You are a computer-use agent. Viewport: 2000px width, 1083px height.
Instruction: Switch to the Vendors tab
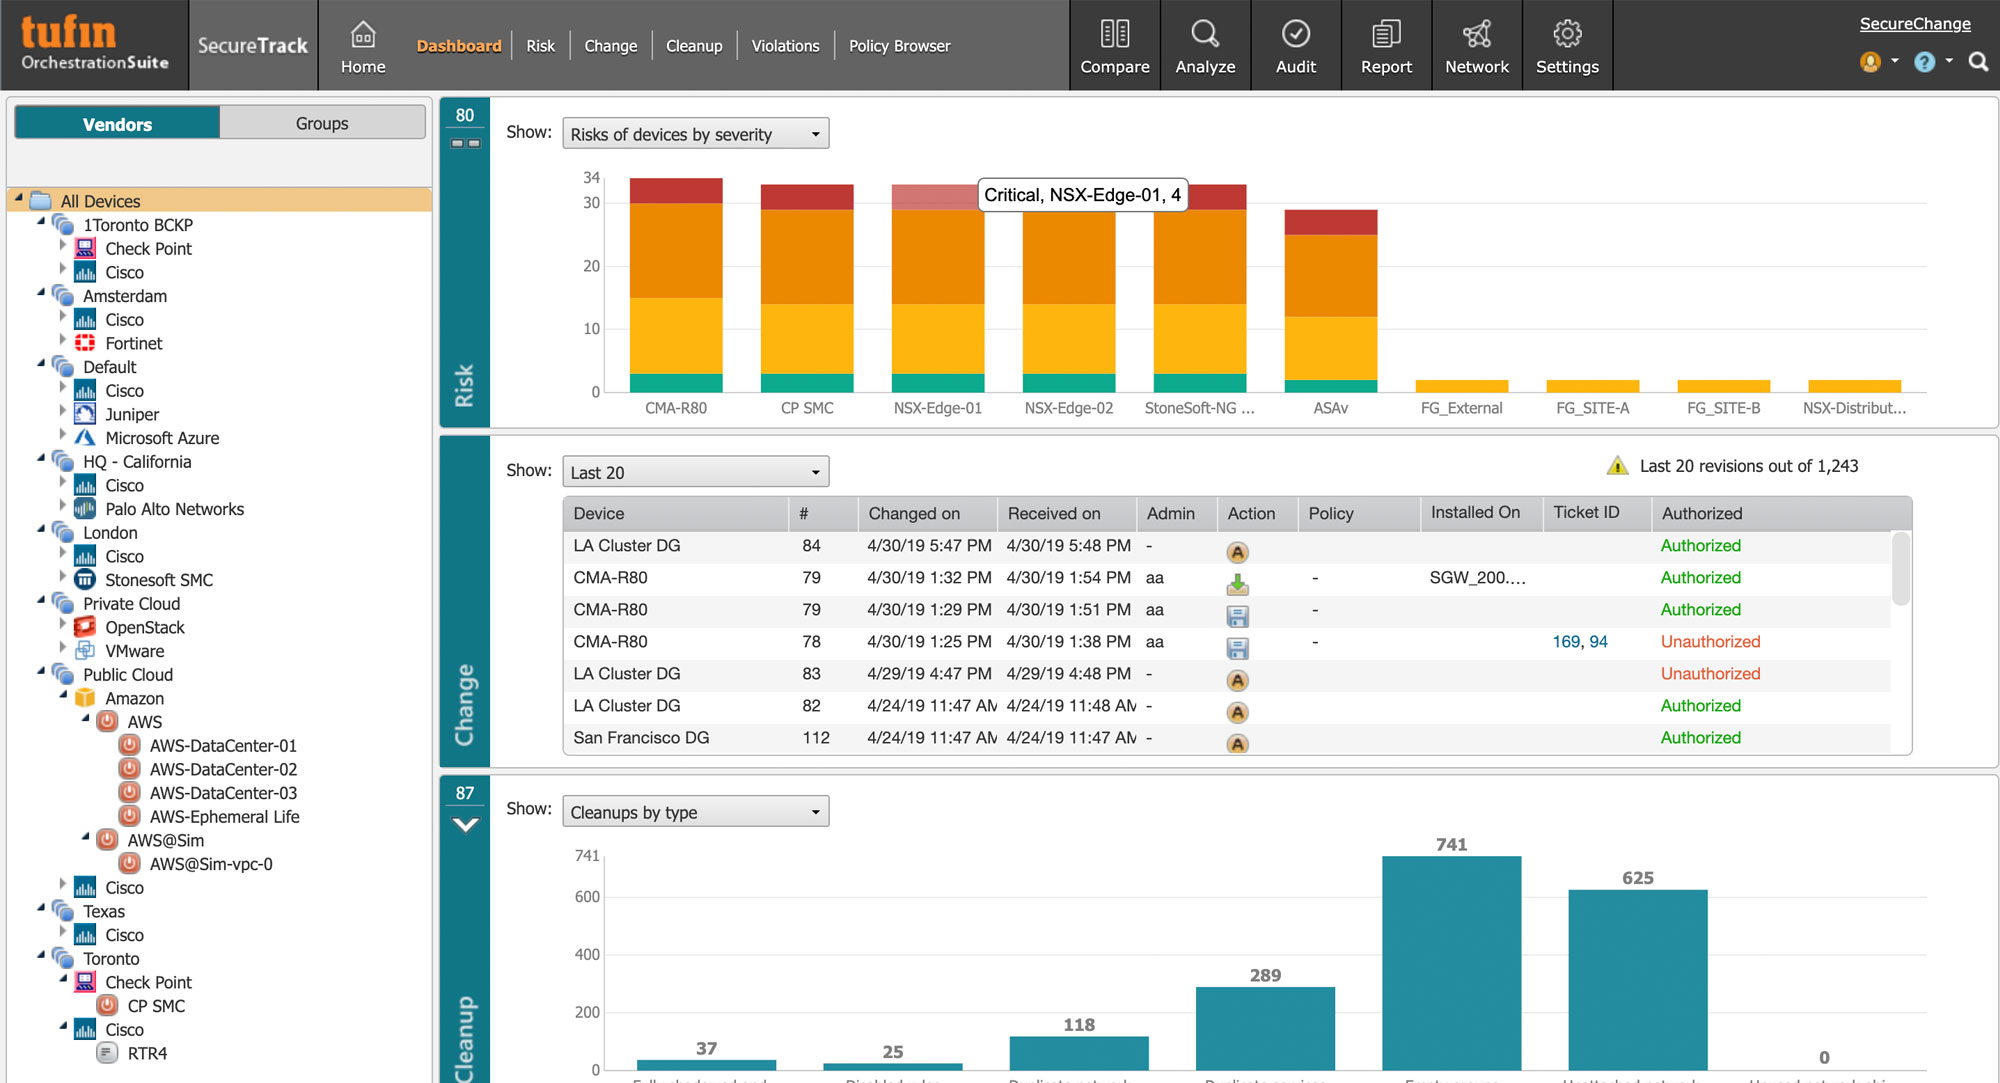[117, 124]
